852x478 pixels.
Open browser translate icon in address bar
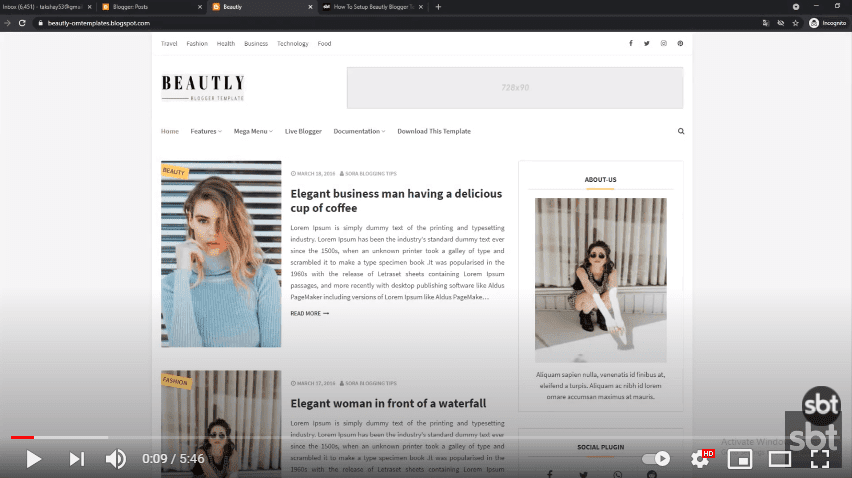tap(766, 23)
